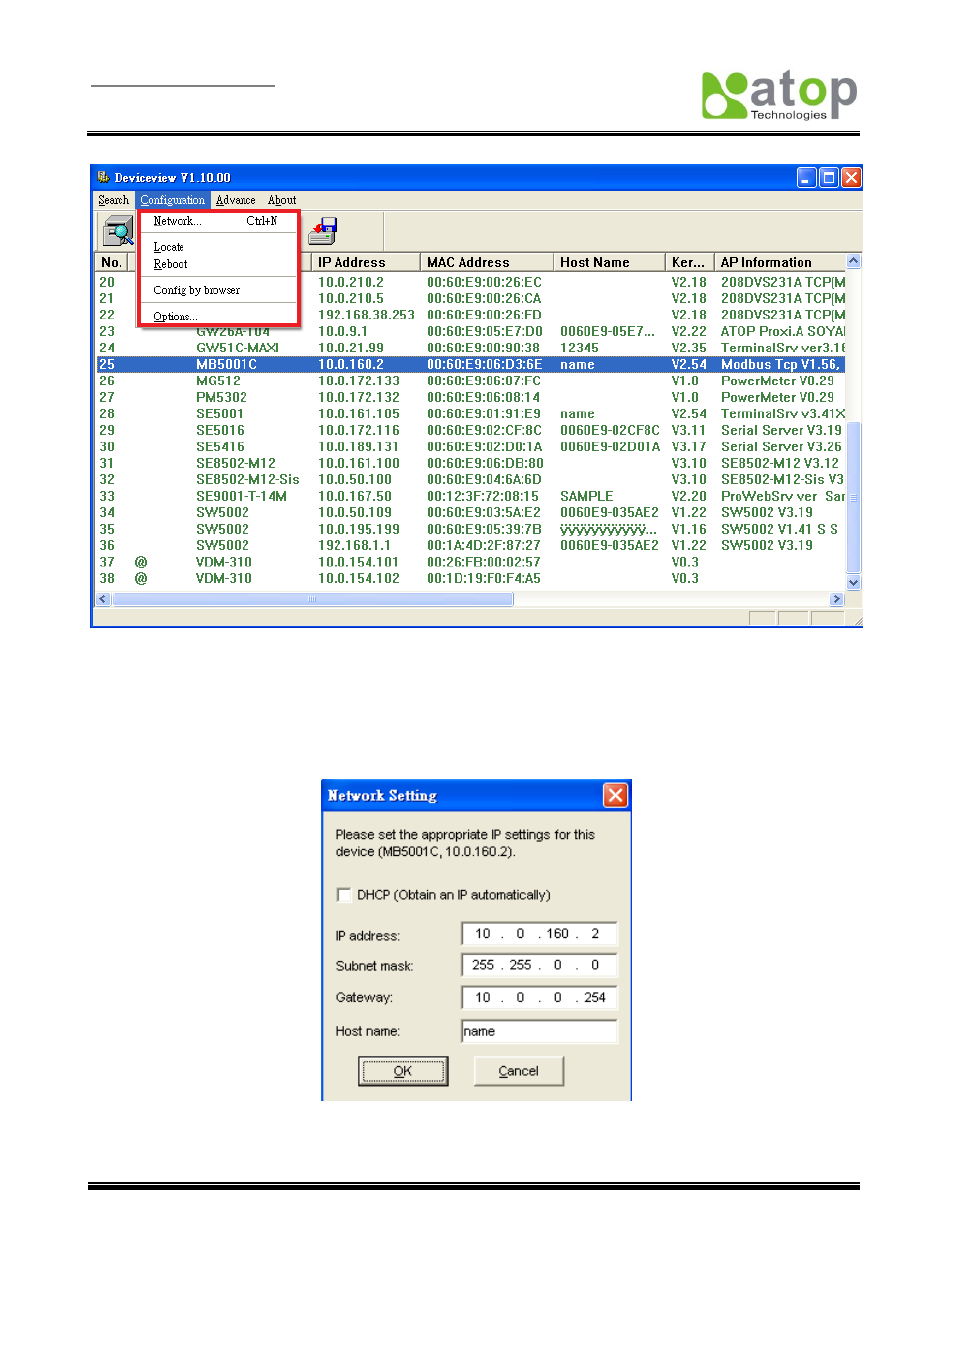Click the Gateway input field
Image resolution: width=954 pixels, height=1350 pixels.
click(x=539, y=998)
